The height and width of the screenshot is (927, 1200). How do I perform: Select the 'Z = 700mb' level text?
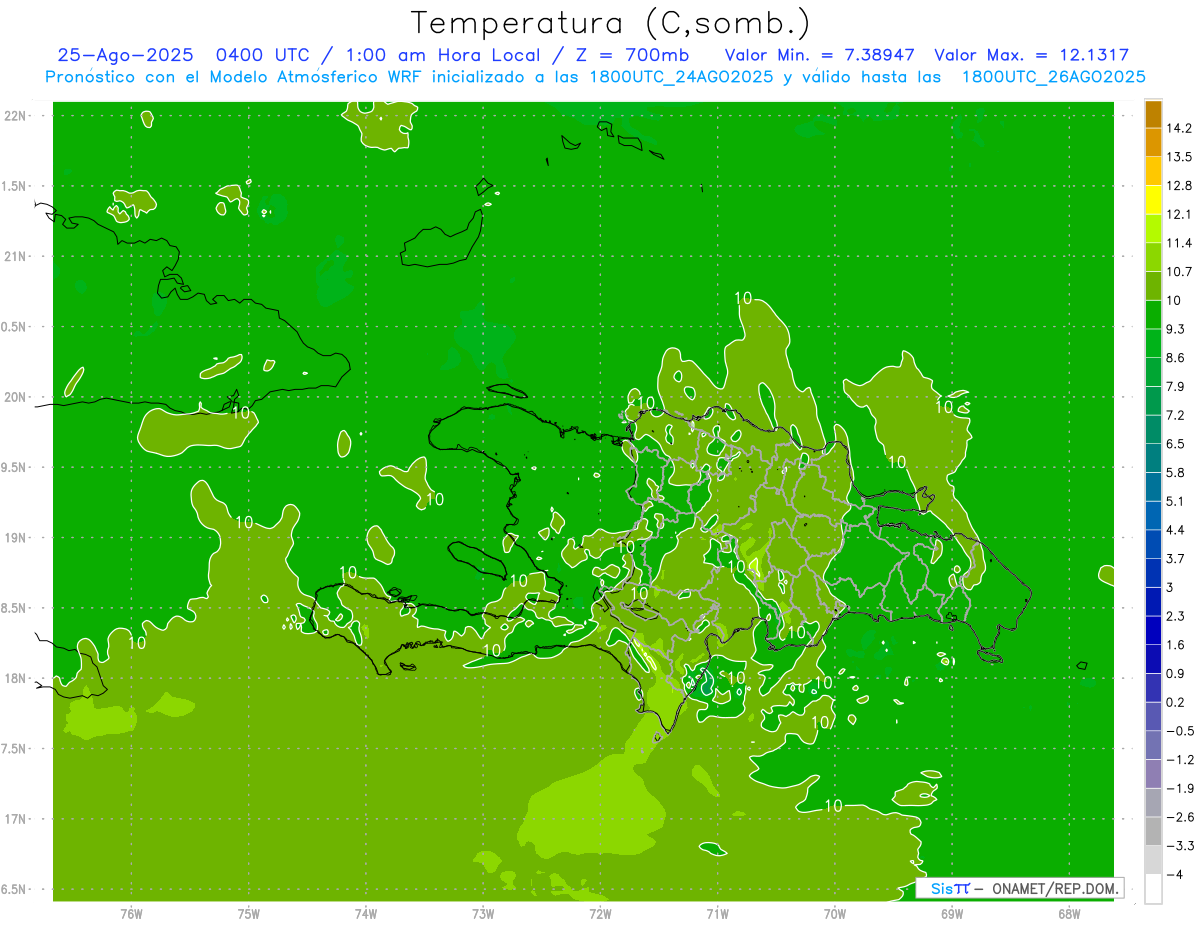click(x=633, y=55)
